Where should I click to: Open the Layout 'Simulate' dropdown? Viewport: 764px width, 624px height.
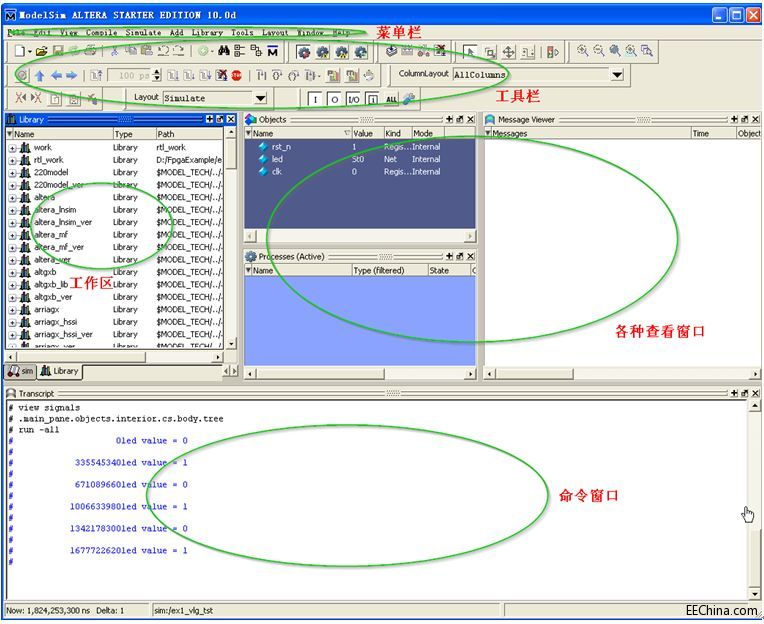260,98
